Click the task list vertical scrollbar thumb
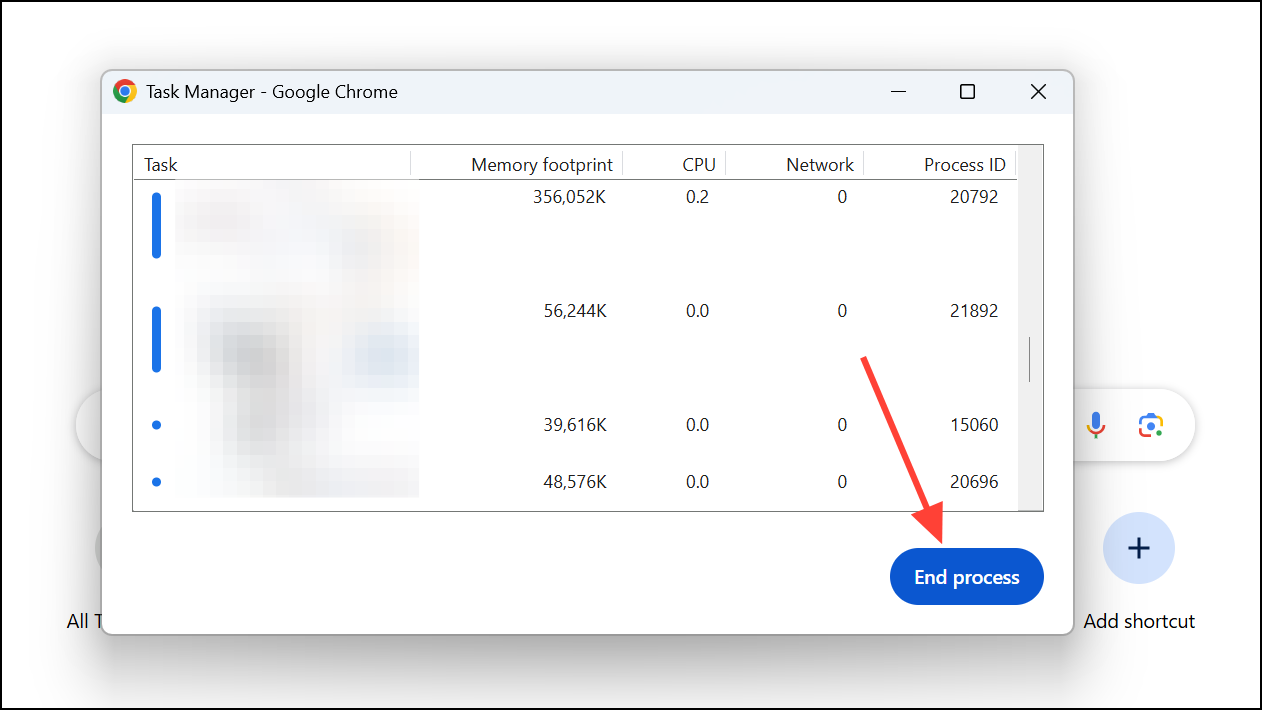Image resolution: width=1262 pixels, height=710 pixels. tap(1029, 360)
